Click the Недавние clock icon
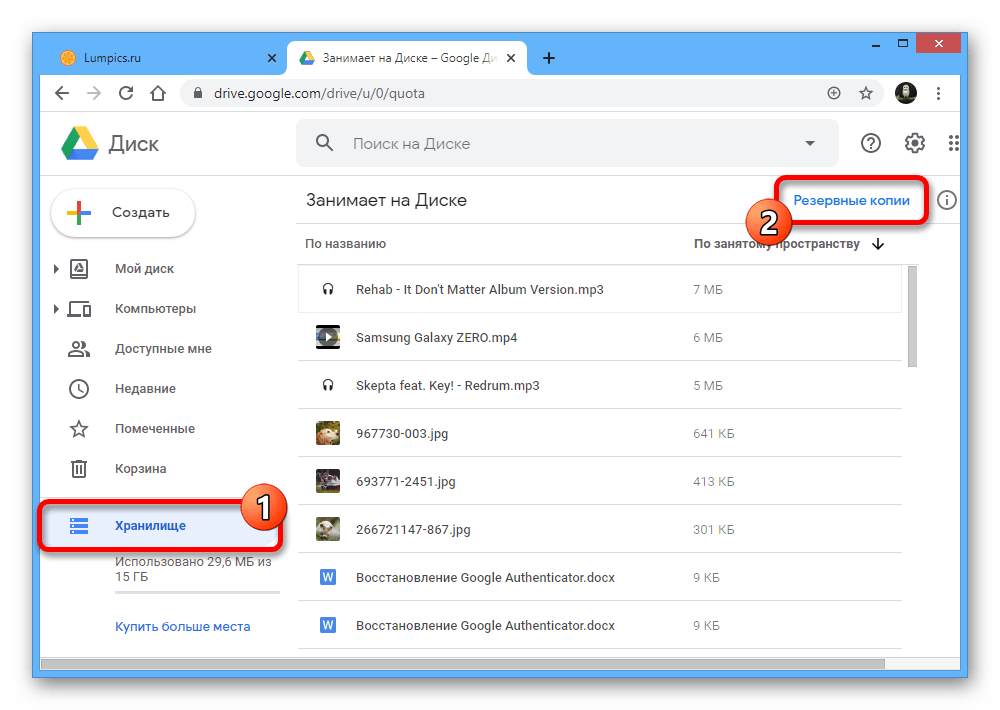The width and height of the screenshot is (1000, 710). tap(78, 388)
